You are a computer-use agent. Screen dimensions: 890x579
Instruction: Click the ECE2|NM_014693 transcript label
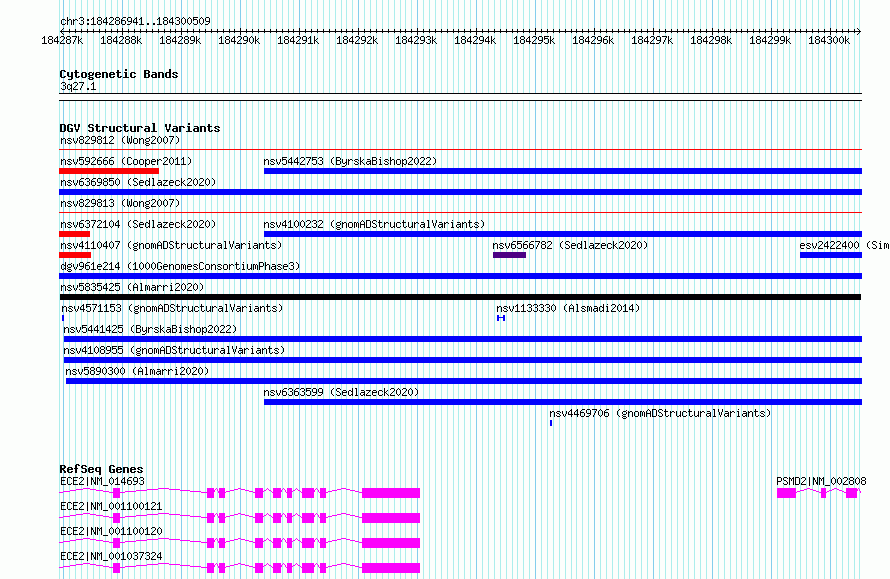102,481
